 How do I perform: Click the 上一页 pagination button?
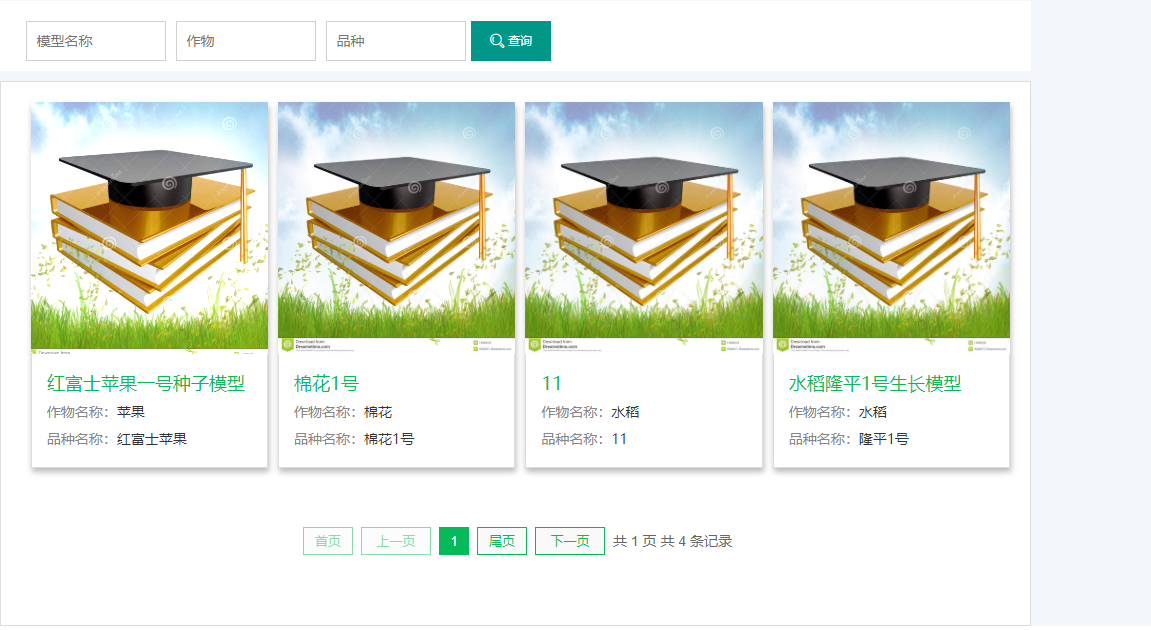click(x=396, y=541)
